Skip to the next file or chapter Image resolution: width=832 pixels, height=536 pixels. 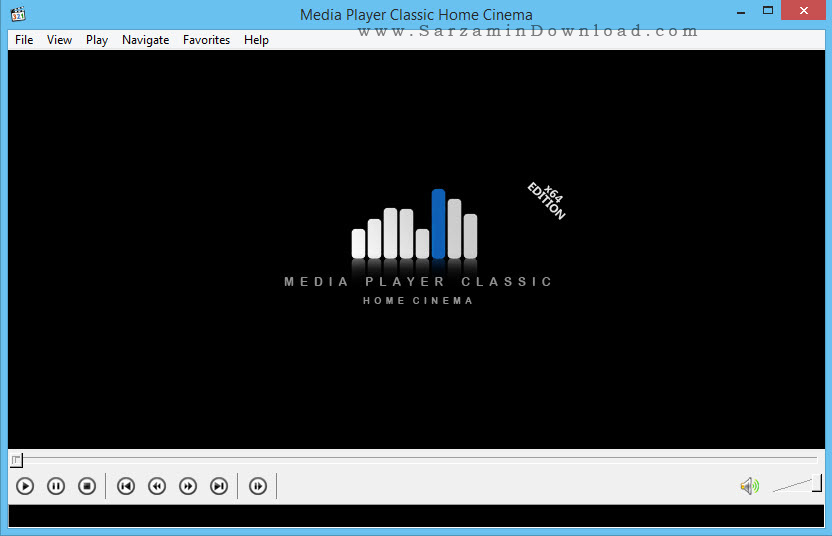(219, 486)
